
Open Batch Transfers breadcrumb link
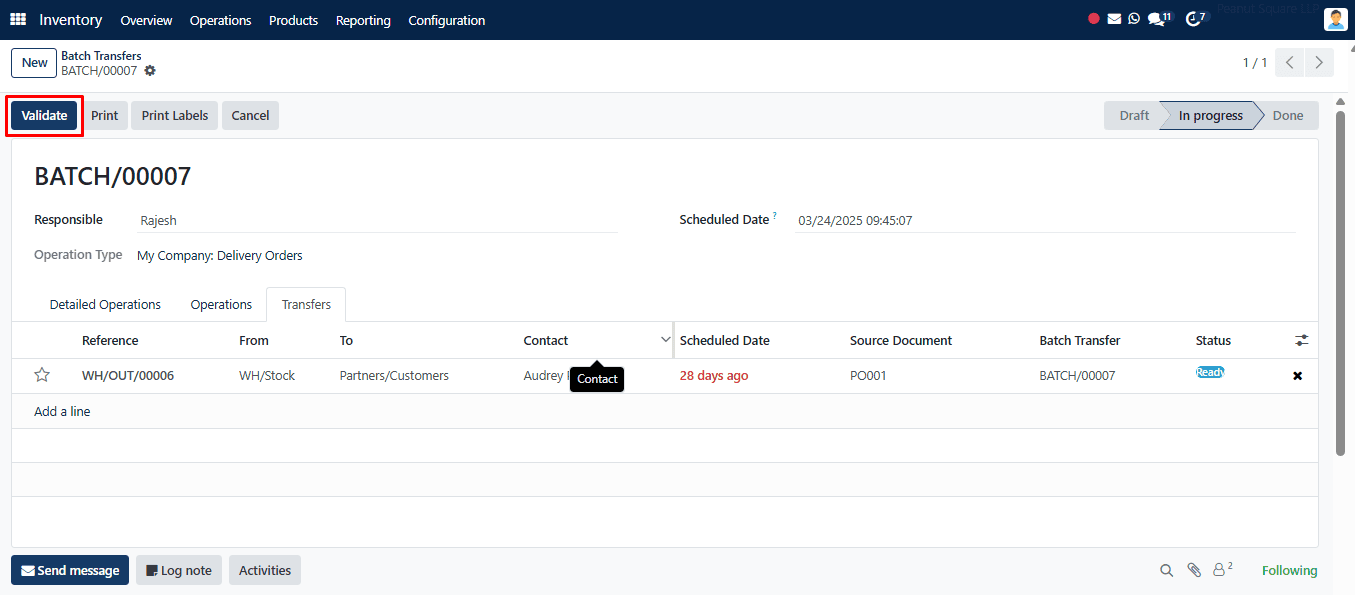(101, 56)
